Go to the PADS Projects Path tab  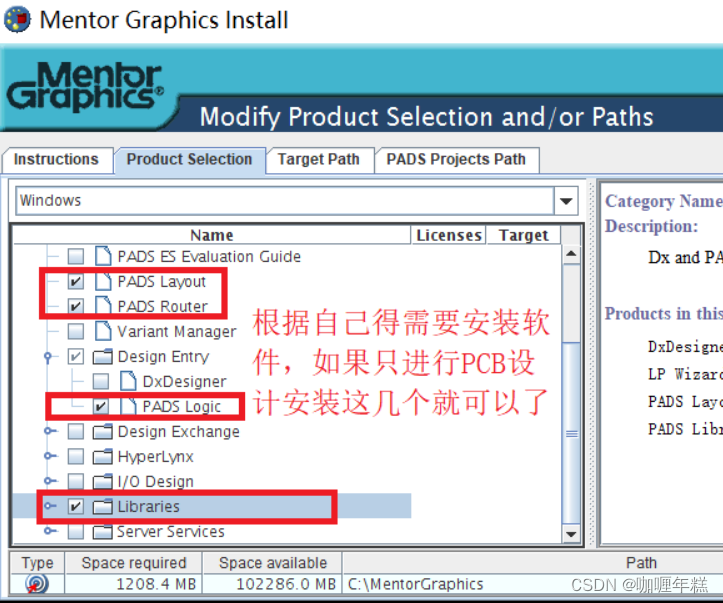[x=456, y=160]
